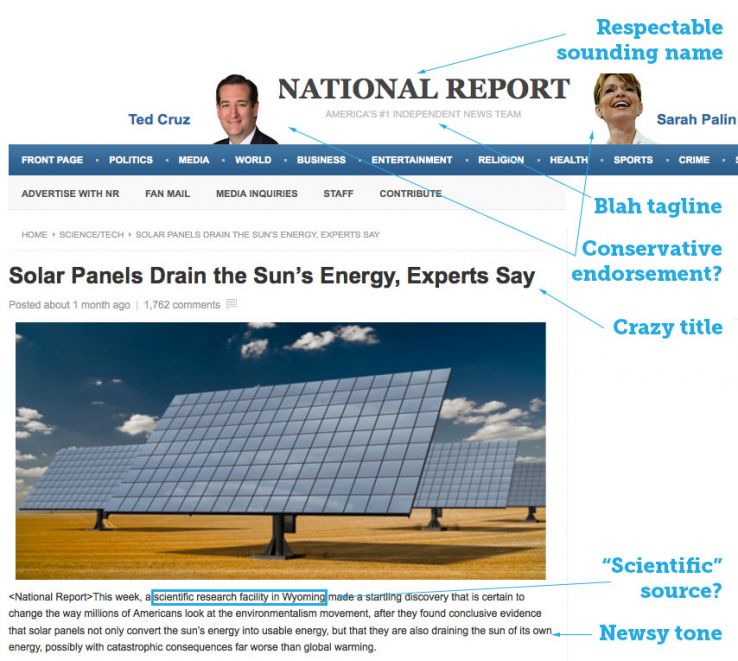Click the Posted about 1 month ago text
Screen dimensions: 738x661
(69, 305)
